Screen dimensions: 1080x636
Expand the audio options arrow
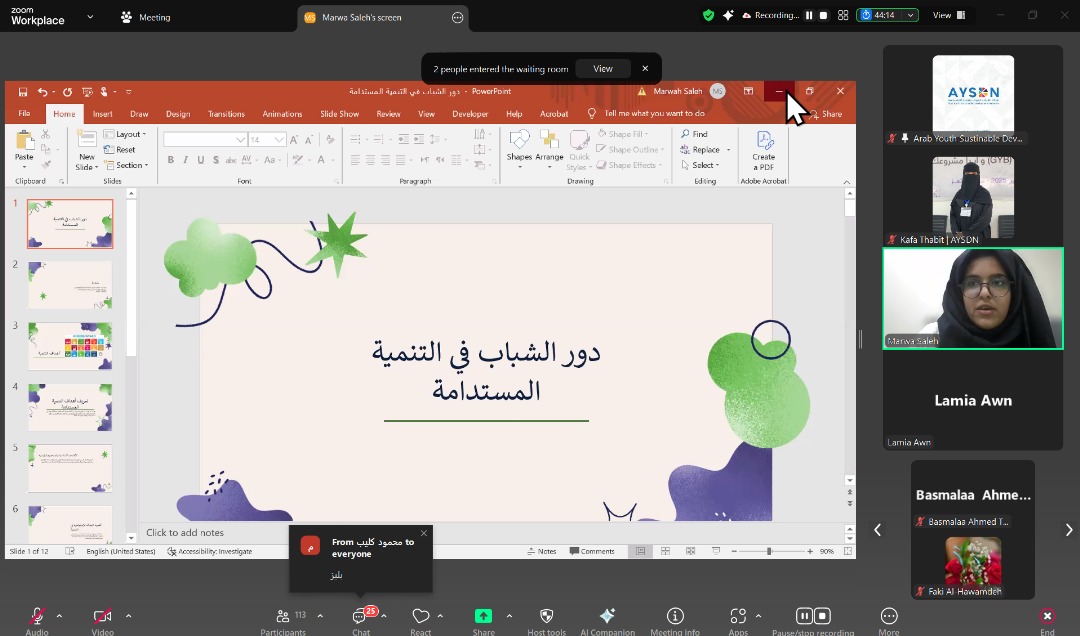click(x=59, y=616)
